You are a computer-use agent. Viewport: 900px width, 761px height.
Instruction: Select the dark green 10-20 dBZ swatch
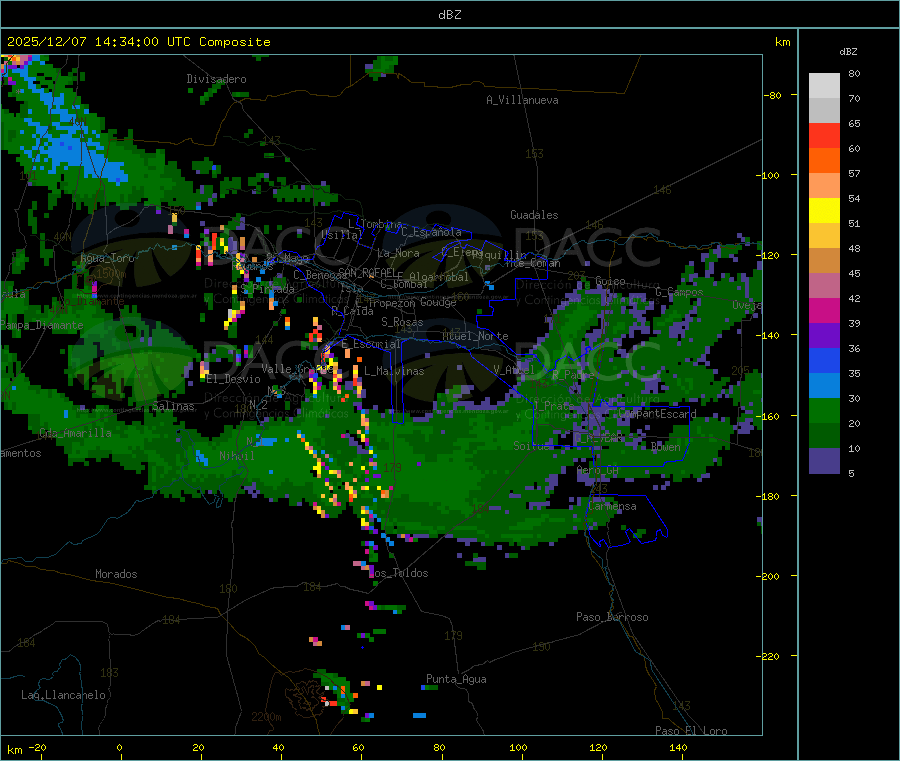(824, 436)
